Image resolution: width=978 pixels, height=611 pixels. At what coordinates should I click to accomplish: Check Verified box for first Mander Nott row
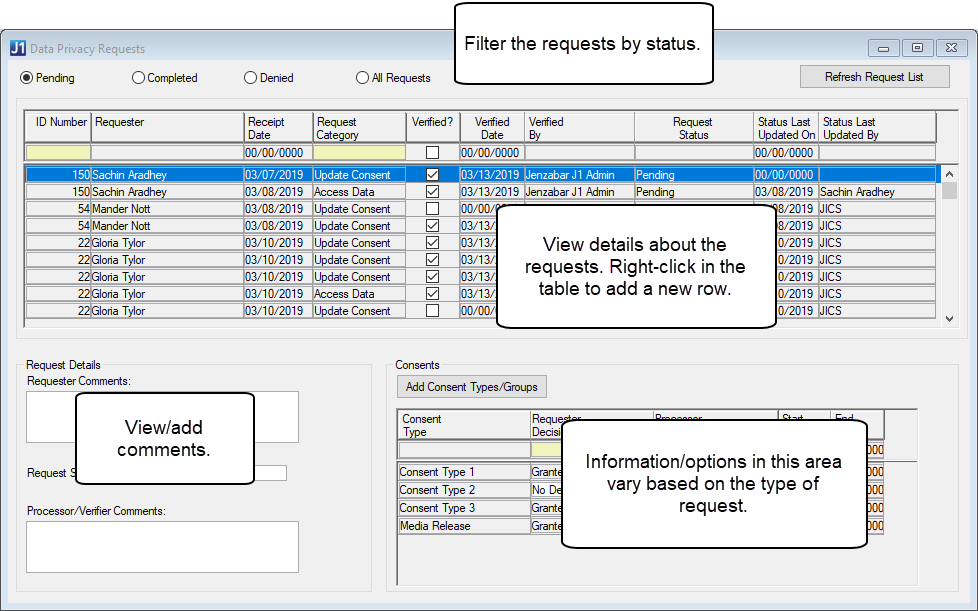(x=432, y=209)
